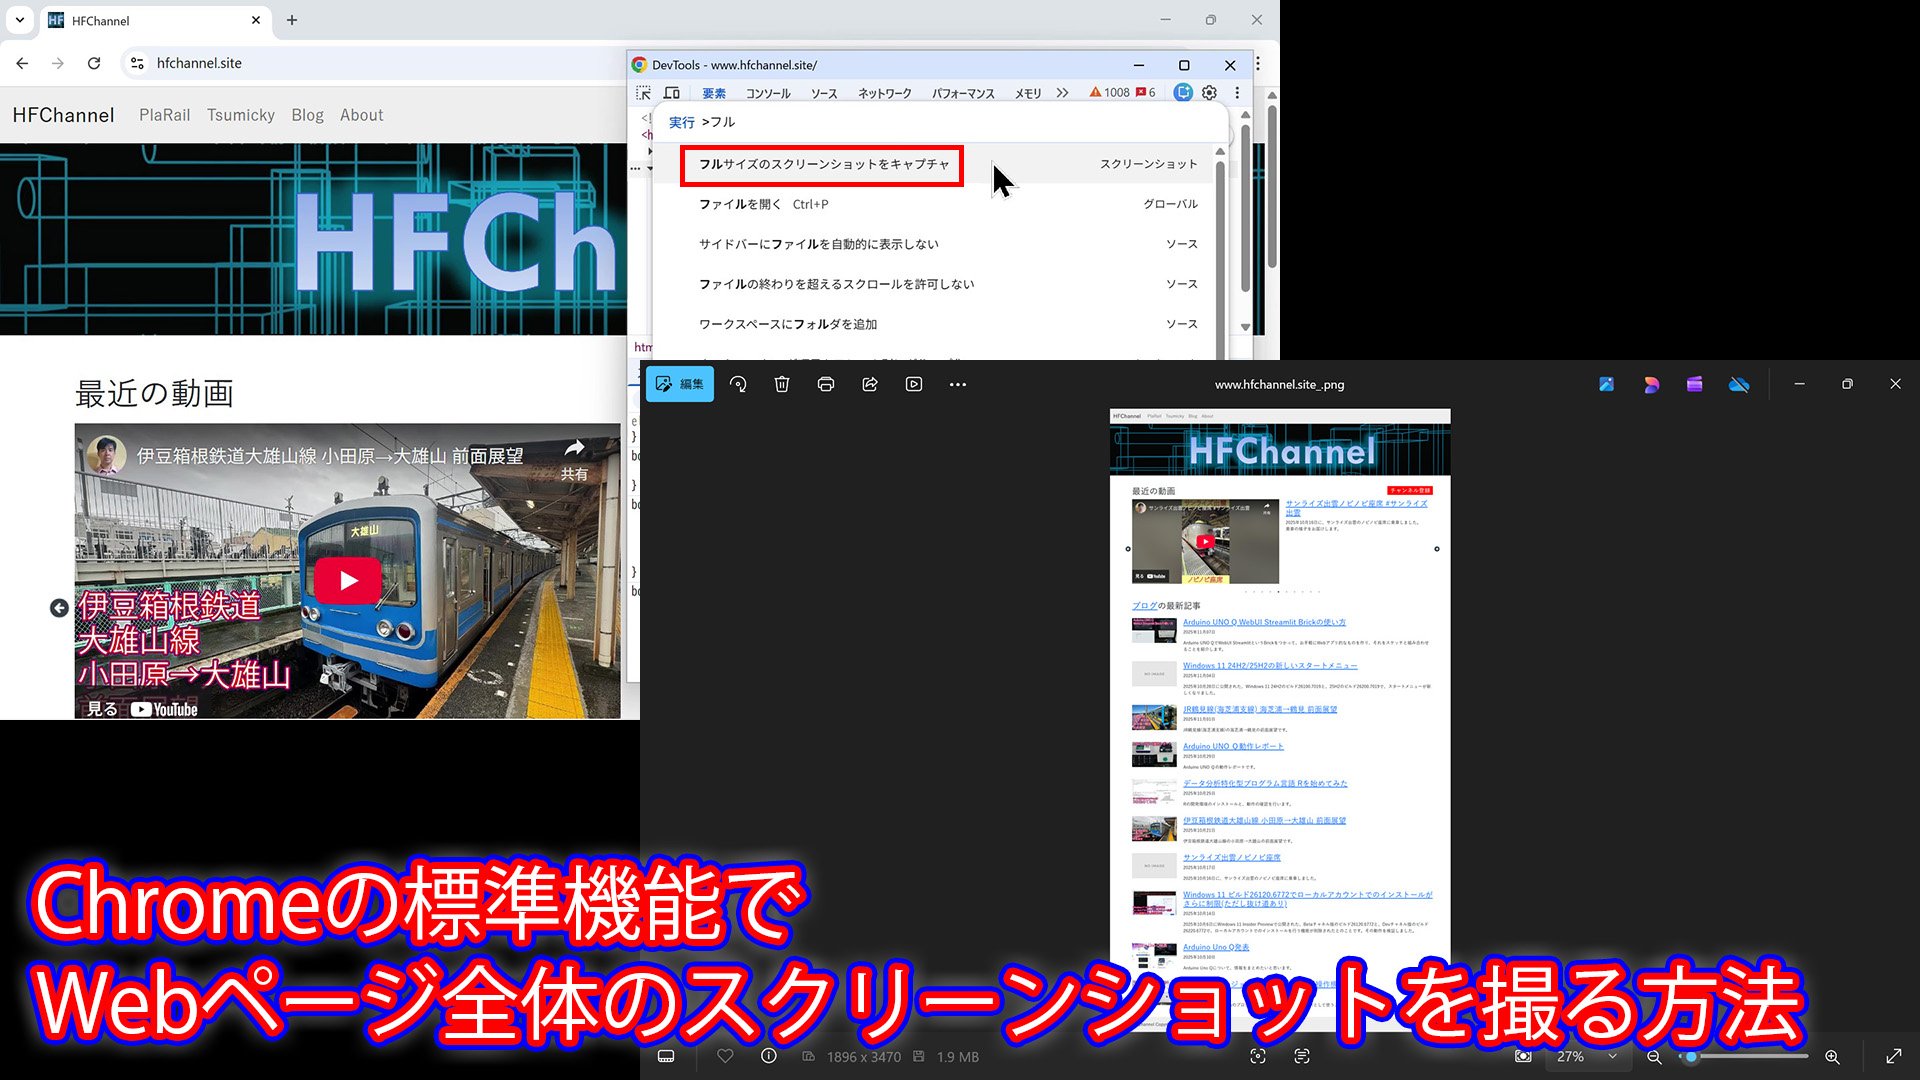Screen dimensions: 1920x1080
Task: Reload the hfchannel.site page
Action: click(94, 63)
